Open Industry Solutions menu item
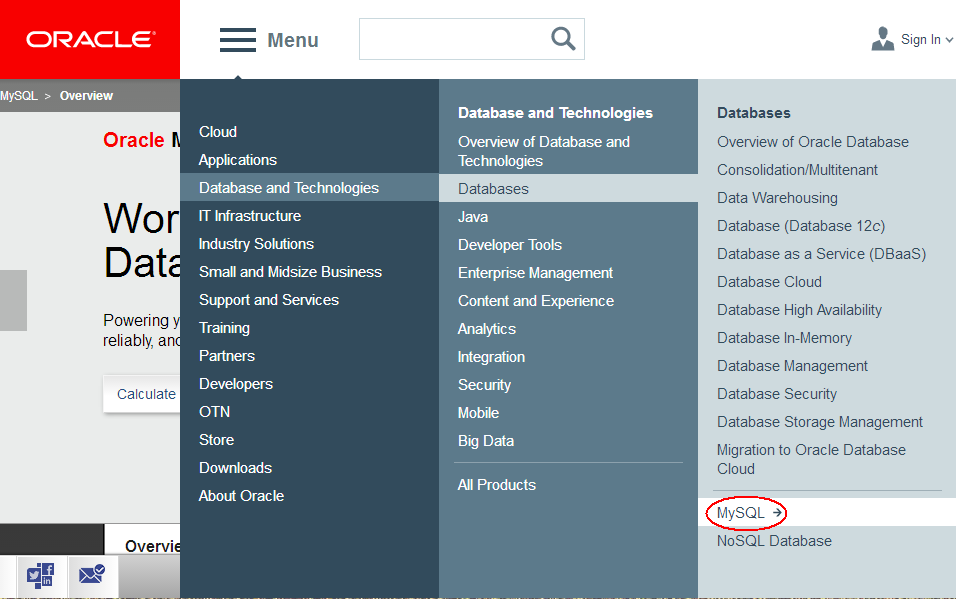Viewport: 956px width, 599px height. 256,244
